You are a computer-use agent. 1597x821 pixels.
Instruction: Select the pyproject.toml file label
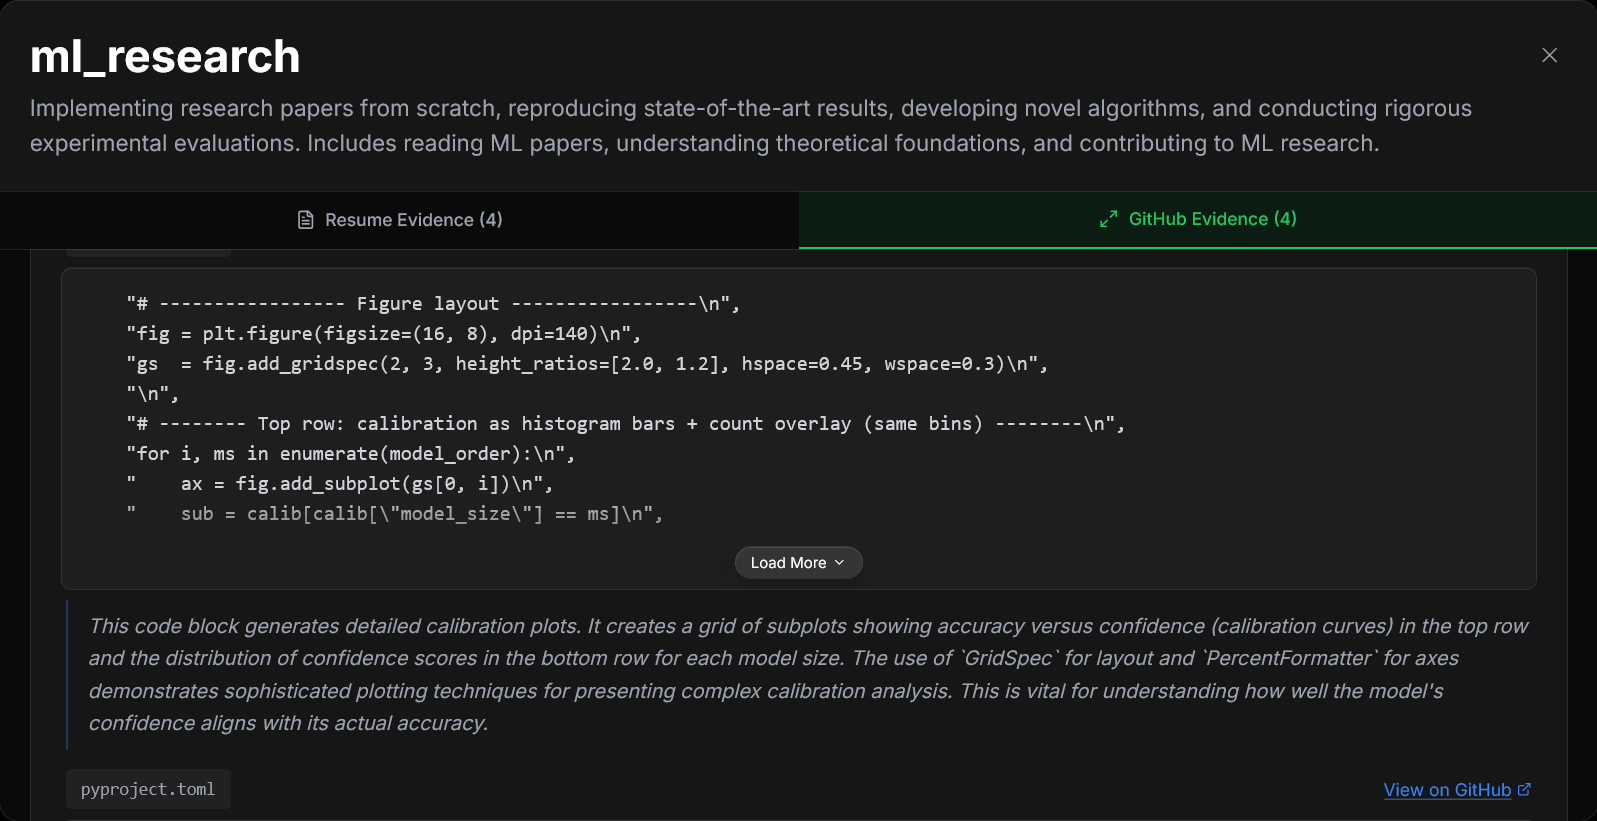(148, 789)
